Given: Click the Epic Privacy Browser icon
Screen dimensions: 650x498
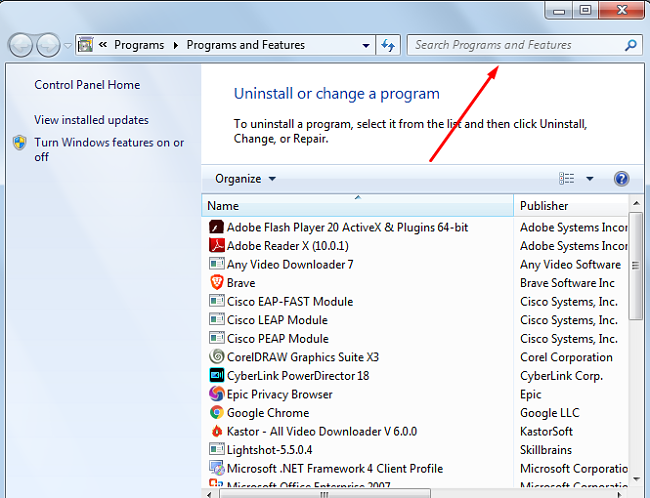Looking at the screenshot, I should click(x=216, y=394).
